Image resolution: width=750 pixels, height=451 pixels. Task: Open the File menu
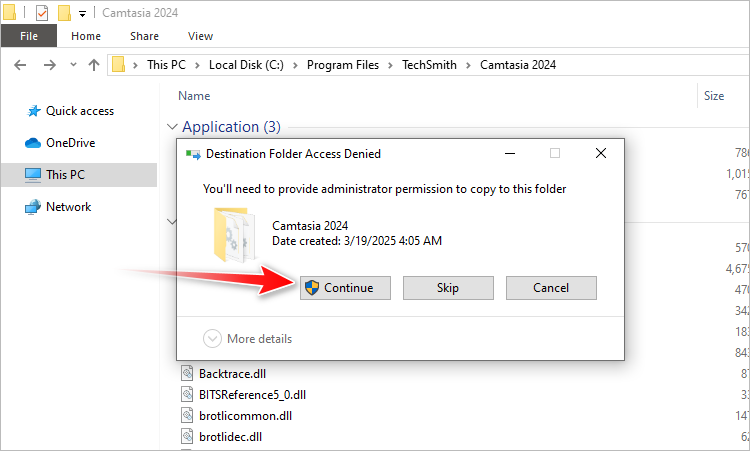tap(28, 36)
